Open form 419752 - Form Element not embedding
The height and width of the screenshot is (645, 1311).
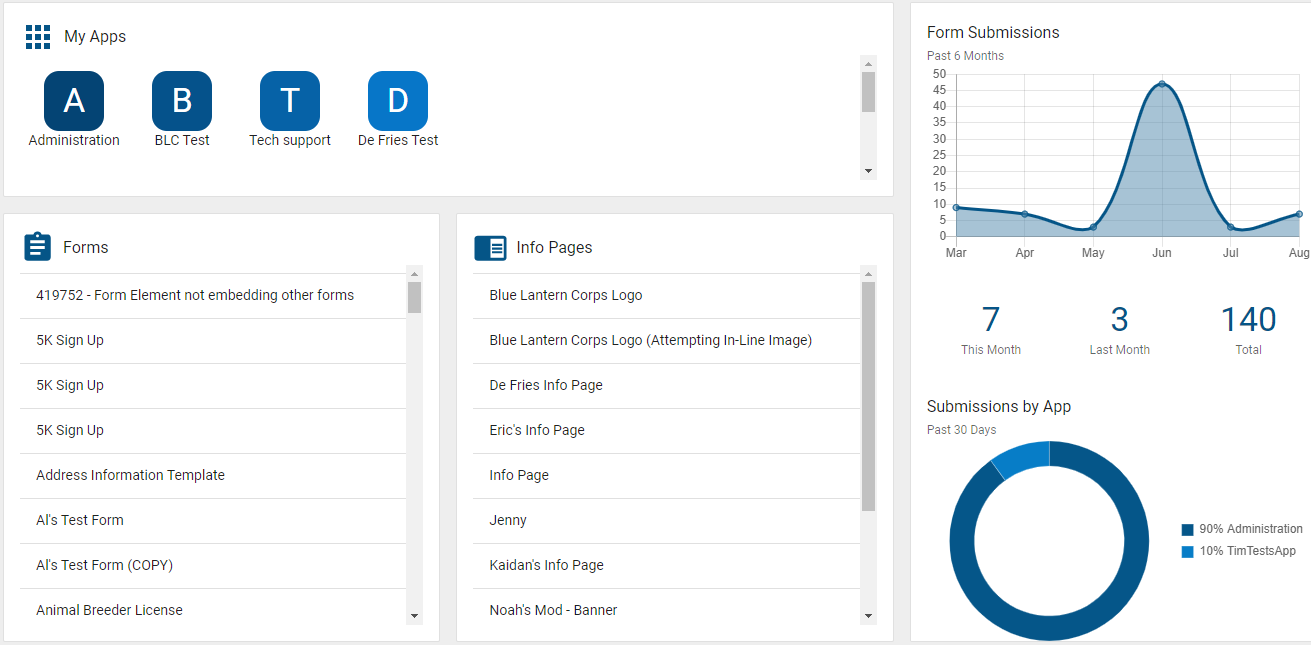click(213, 296)
